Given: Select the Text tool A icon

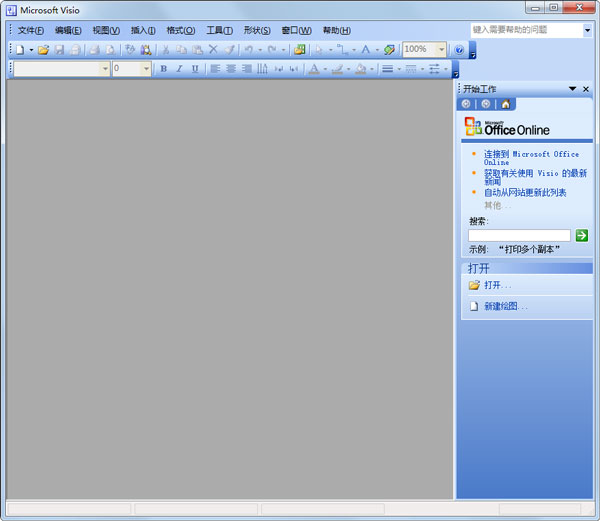Looking at the screenshot, I should [x=366, y=50].
